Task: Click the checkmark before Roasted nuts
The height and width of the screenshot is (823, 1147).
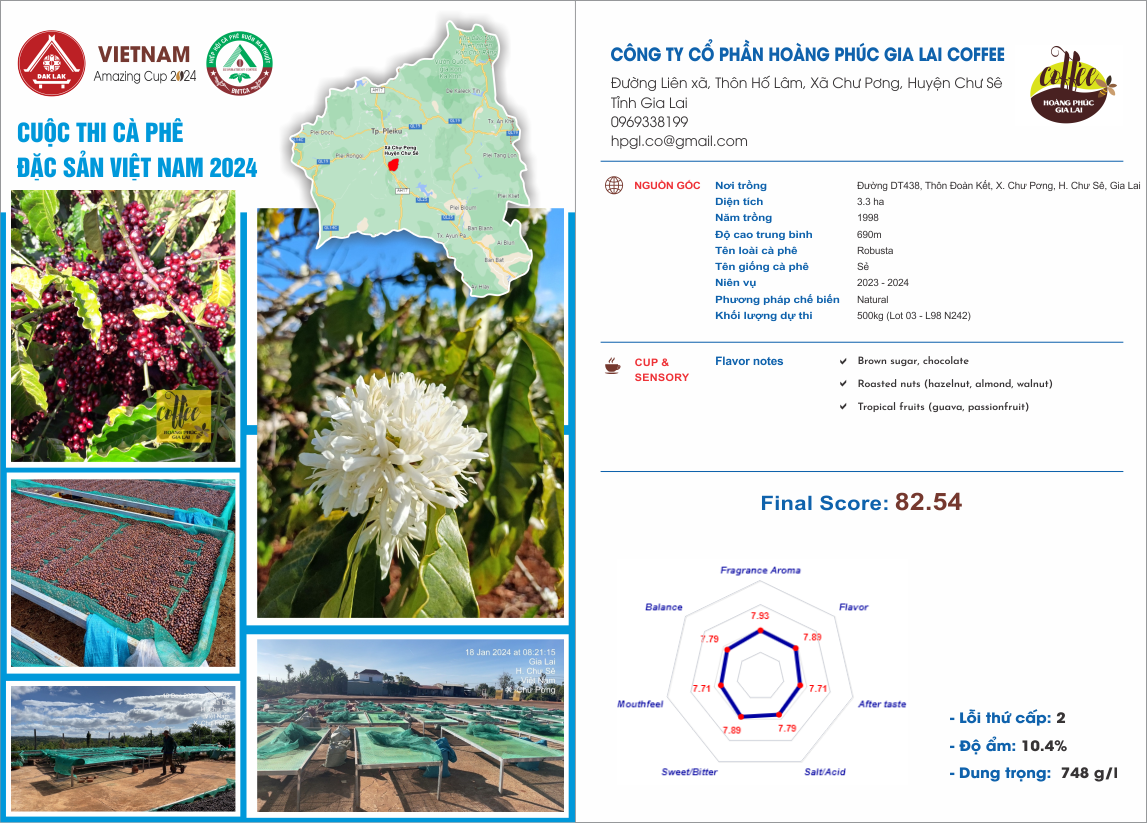Action: [x=843, y=383]
